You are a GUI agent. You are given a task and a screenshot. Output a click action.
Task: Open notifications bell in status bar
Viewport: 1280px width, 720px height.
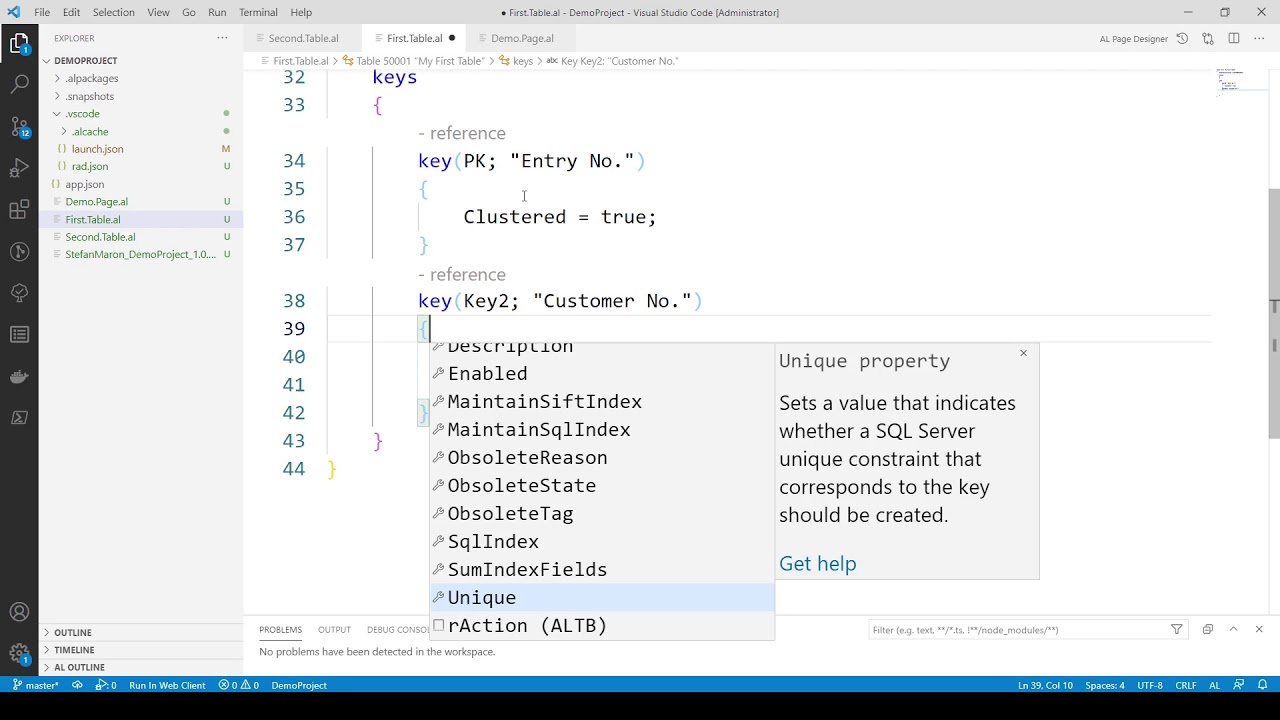1263,685
